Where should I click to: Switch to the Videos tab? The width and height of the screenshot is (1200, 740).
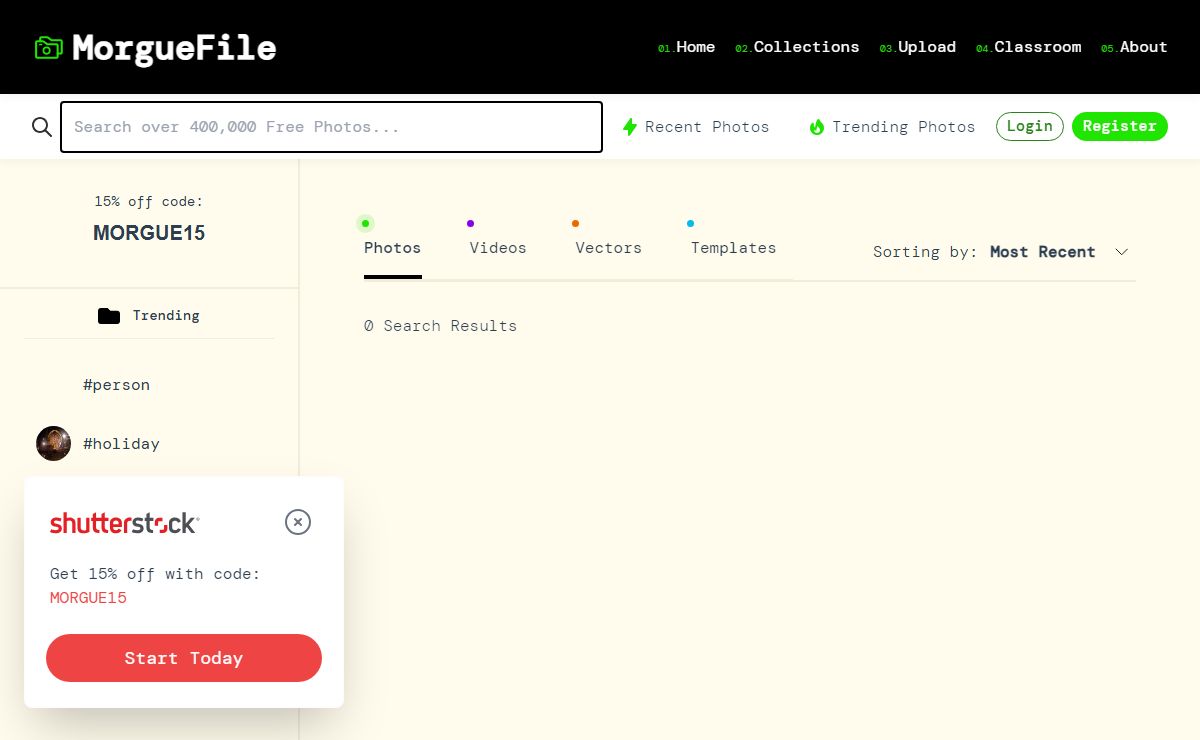[x=498, y=248]
